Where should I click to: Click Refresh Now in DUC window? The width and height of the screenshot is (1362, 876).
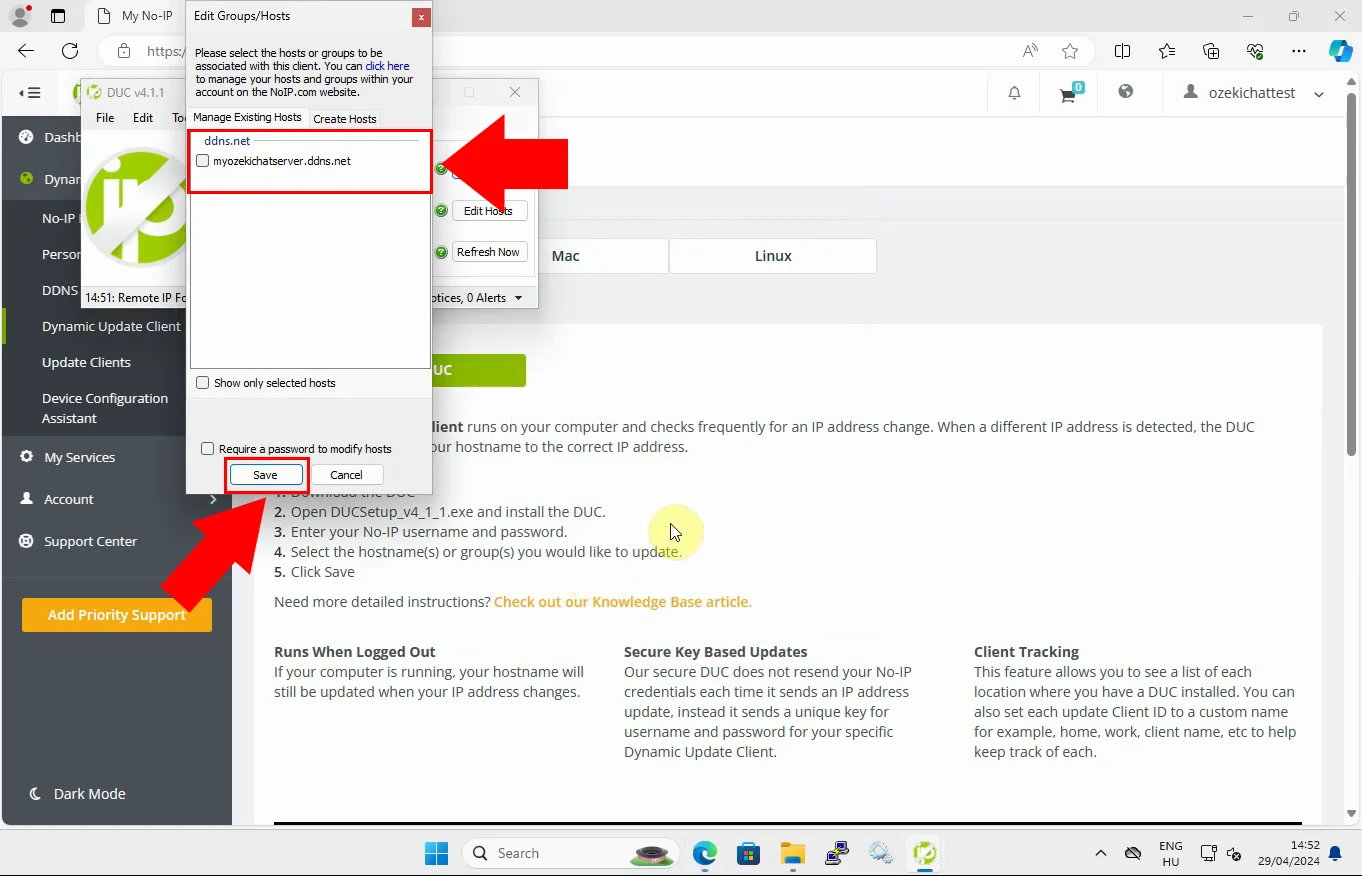[489, 252]
